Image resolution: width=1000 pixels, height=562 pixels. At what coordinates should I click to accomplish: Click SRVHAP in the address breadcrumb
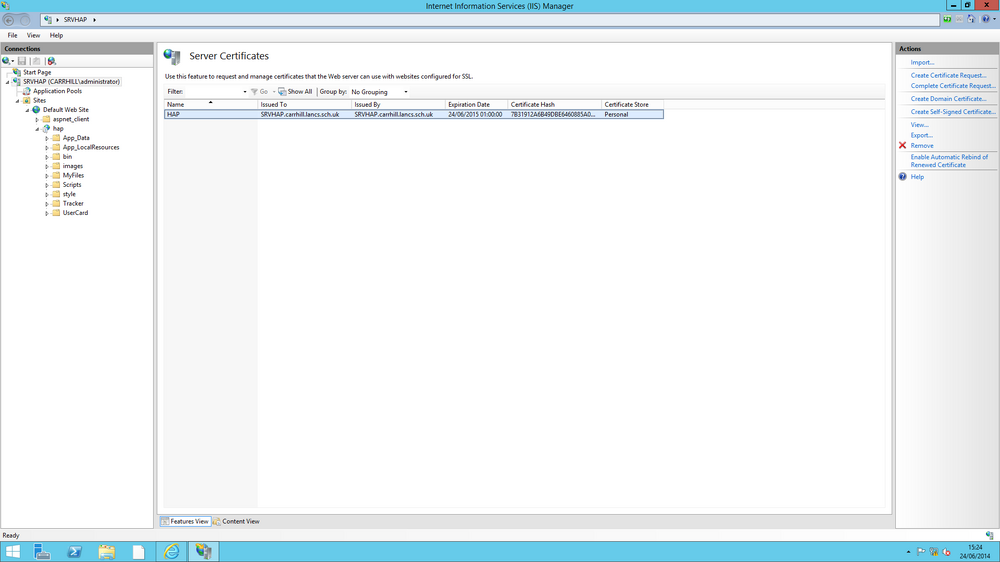point(75,20)
